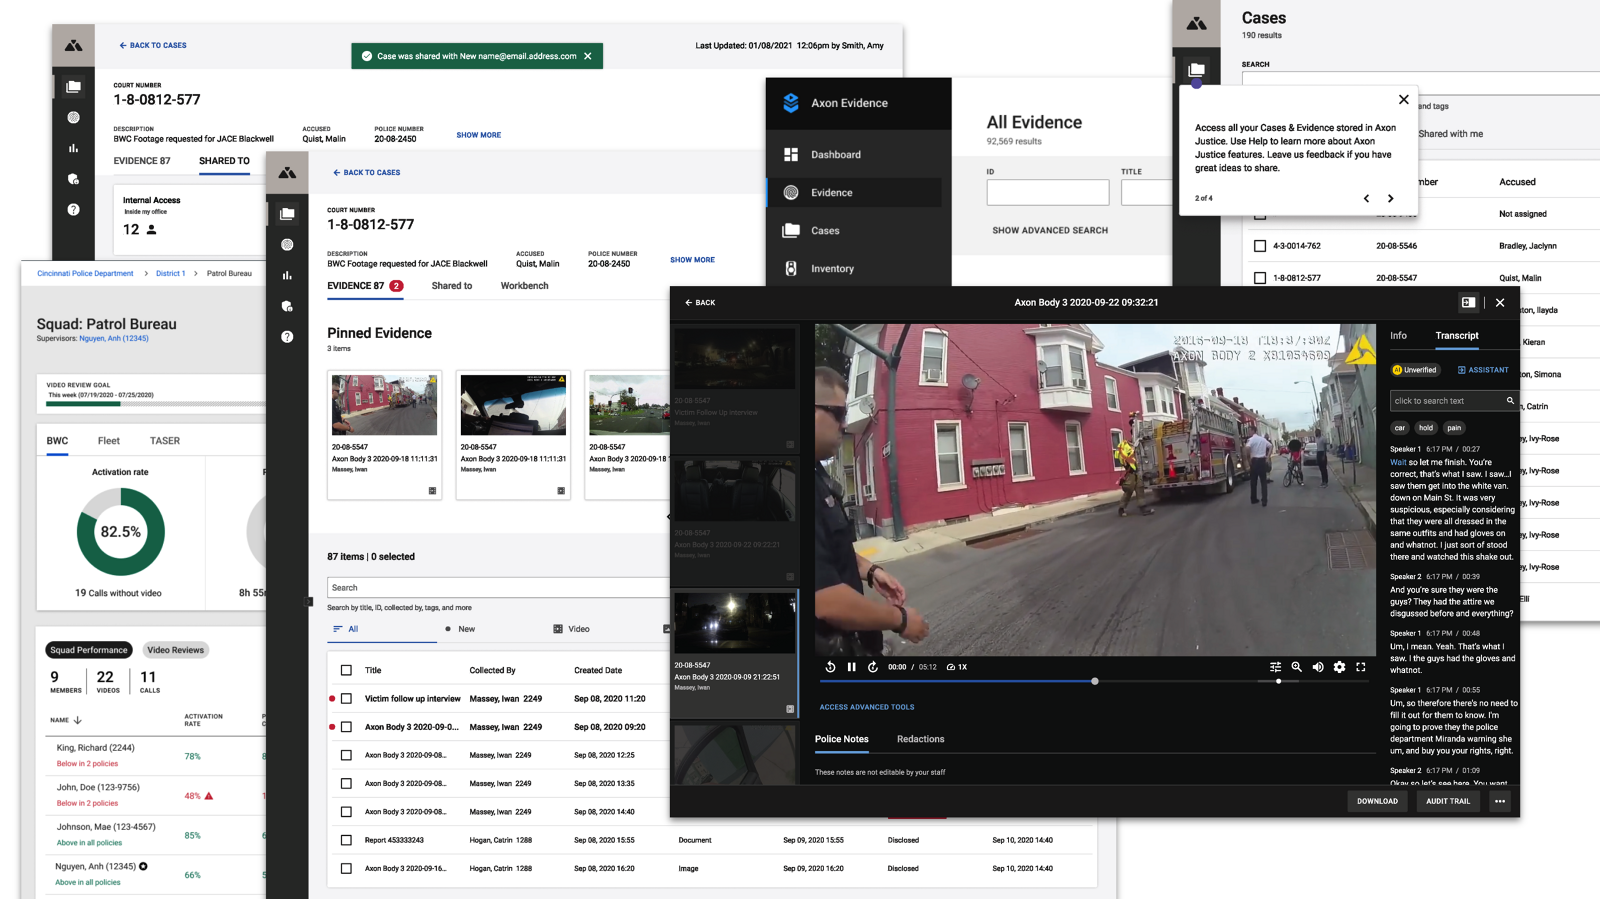Check the row collected Sep 08, 2020 09:20
The height and width of the screenshot is (899, 1600).
346,727
